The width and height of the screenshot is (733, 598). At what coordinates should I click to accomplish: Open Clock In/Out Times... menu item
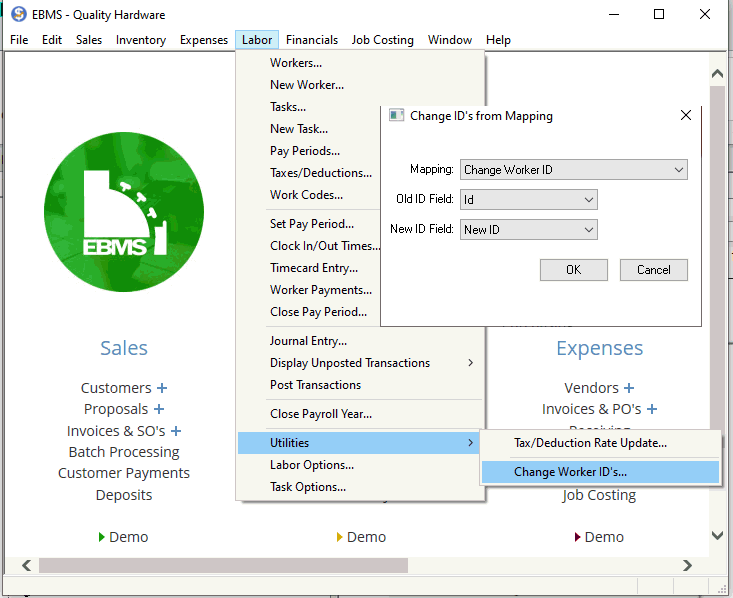click(325, 245)
